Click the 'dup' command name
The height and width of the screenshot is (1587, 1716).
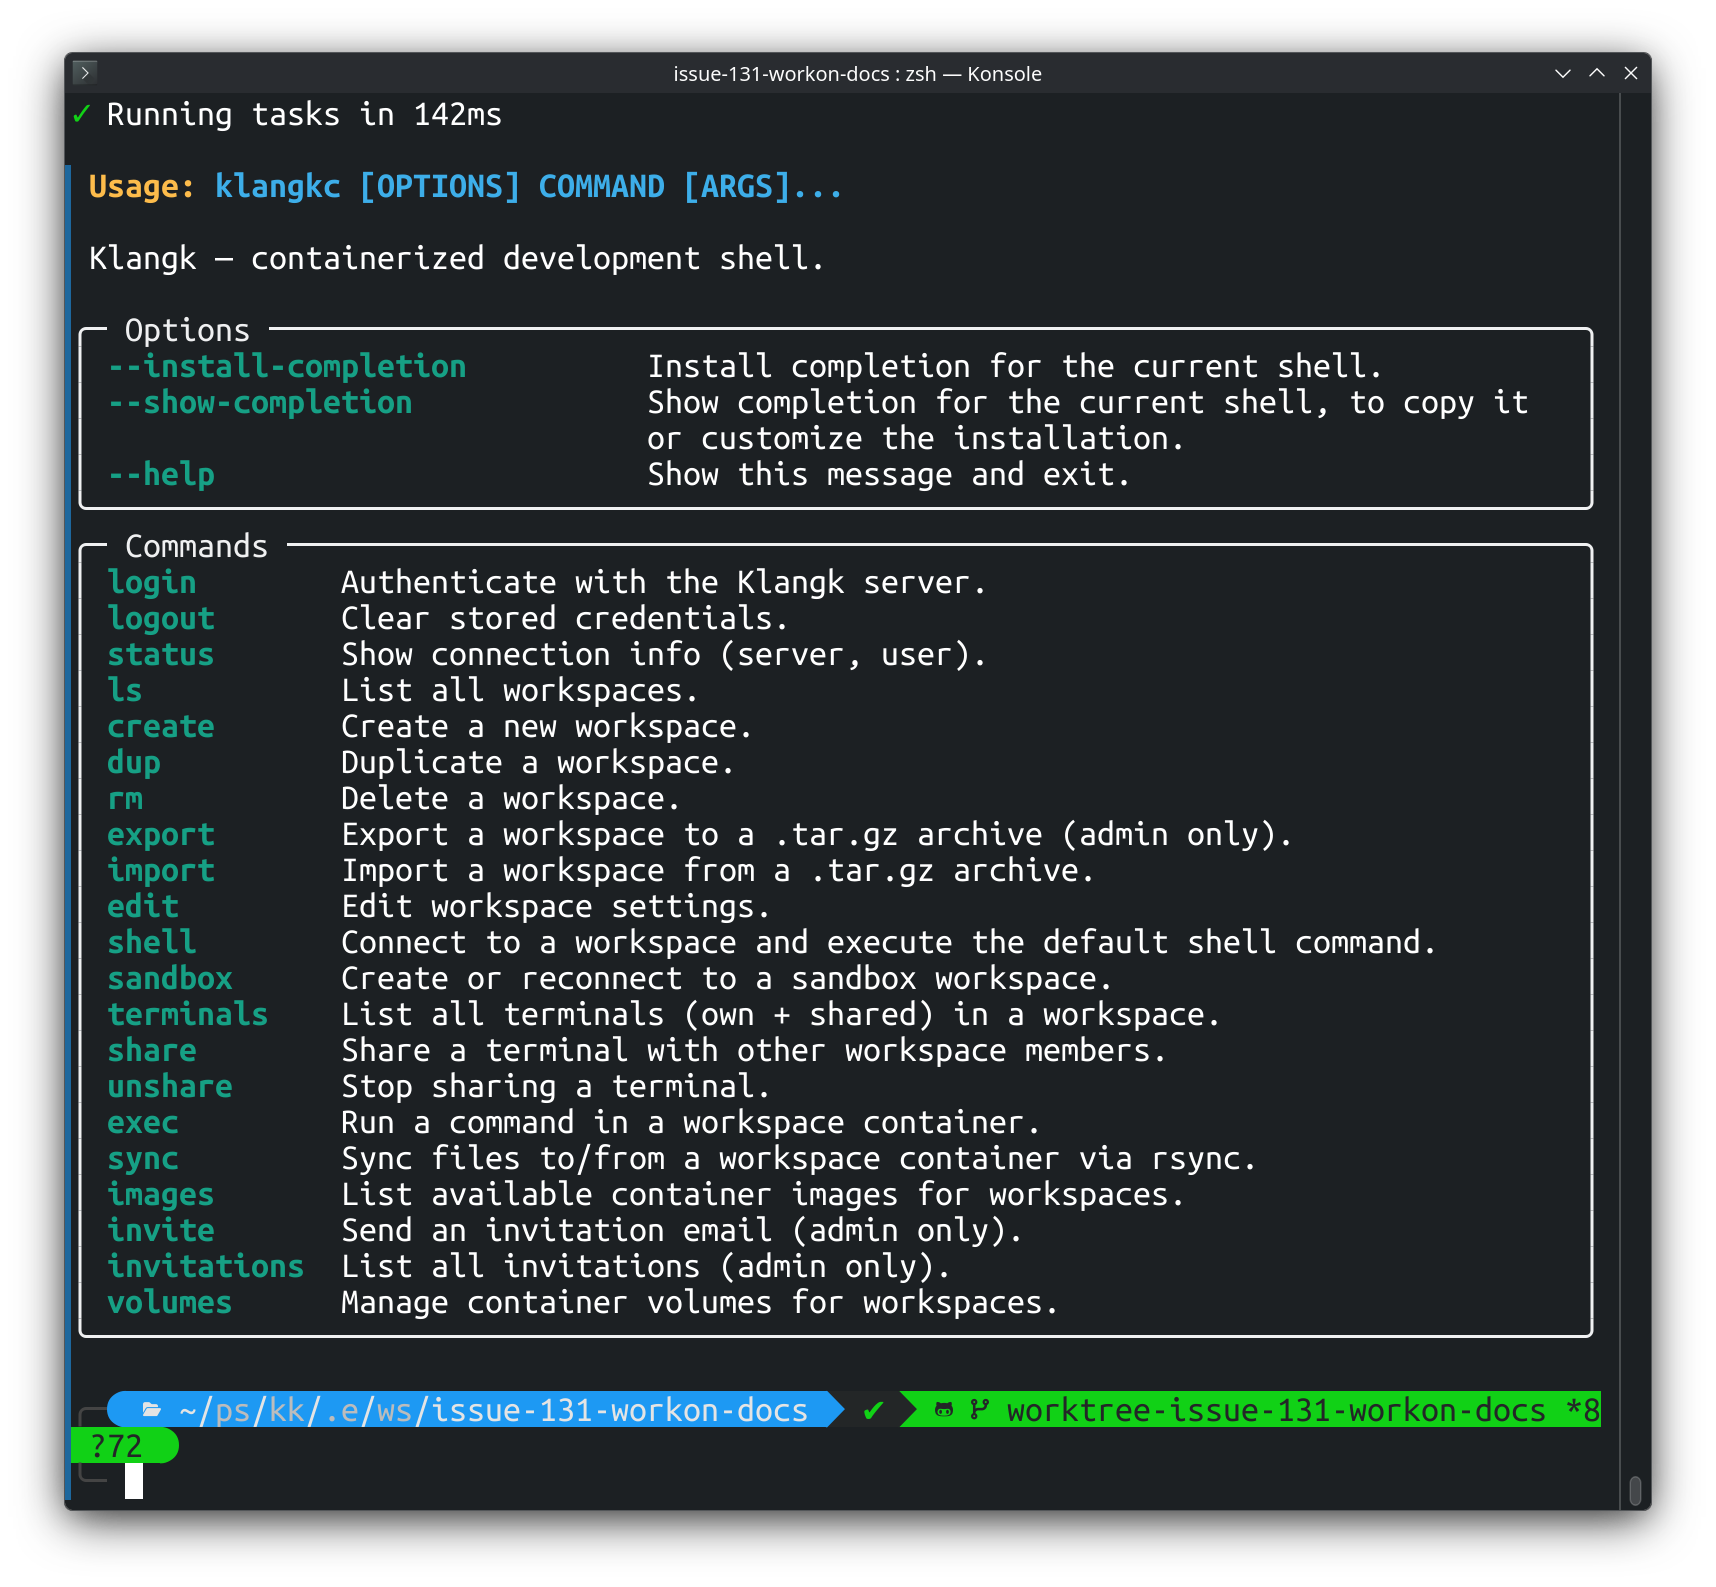click(134, 762)
